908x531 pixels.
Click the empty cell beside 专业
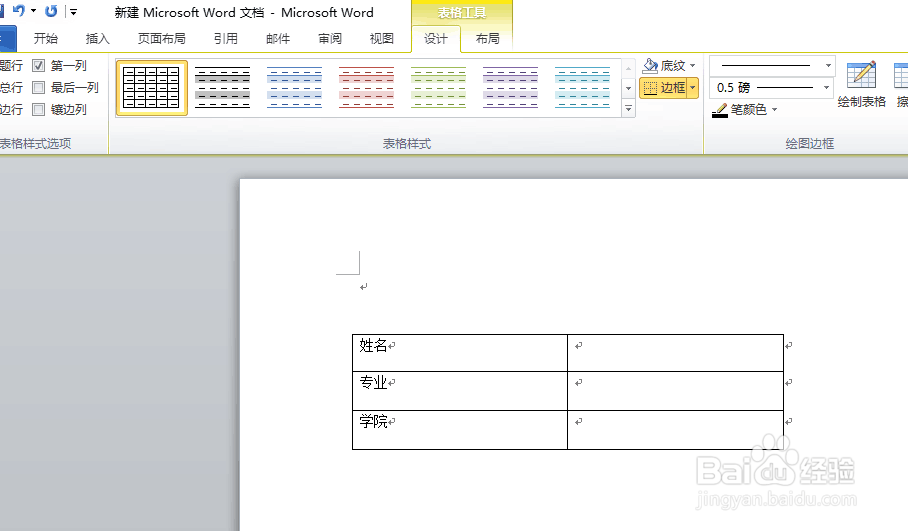coord(675,391)
